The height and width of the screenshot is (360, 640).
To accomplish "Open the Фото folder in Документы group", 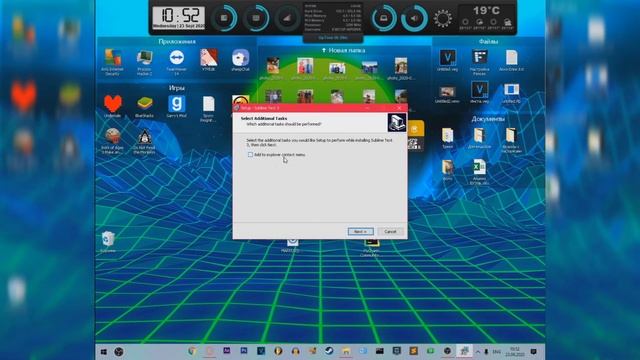I will tap(447, 170).
